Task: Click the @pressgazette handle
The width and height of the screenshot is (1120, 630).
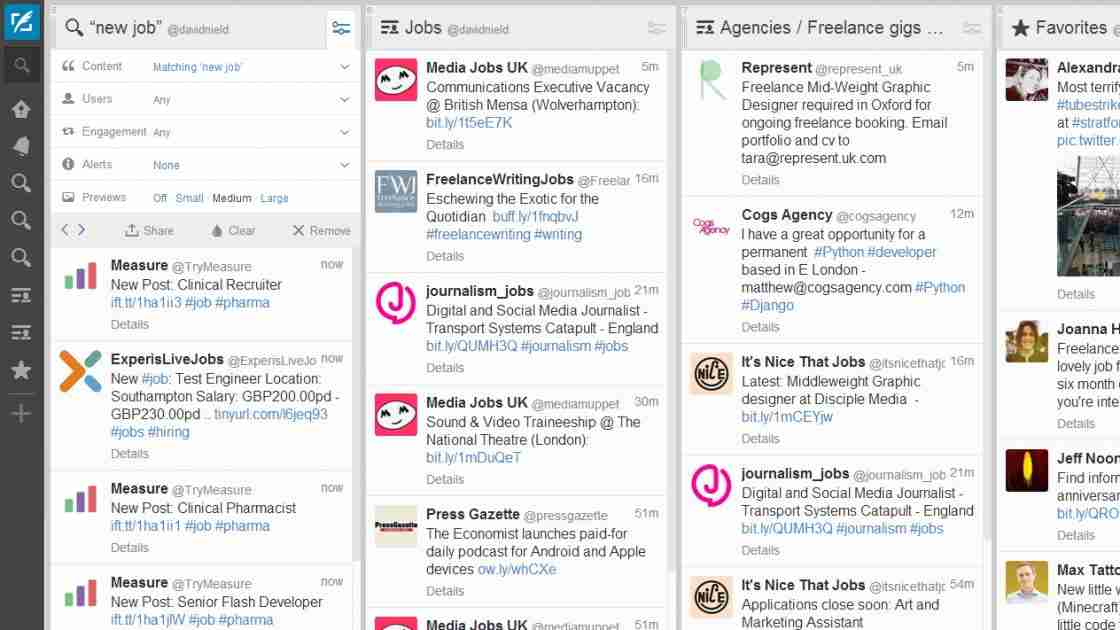Action: [565, 515]
